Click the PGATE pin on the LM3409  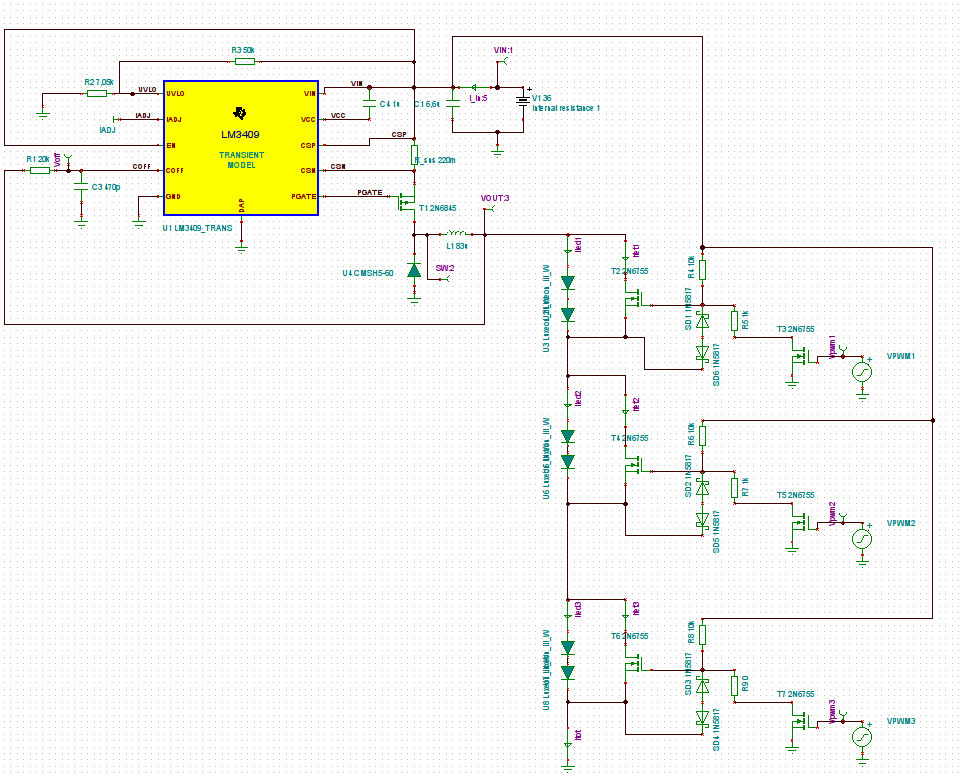pyautogui.click(x=304, y=197)
